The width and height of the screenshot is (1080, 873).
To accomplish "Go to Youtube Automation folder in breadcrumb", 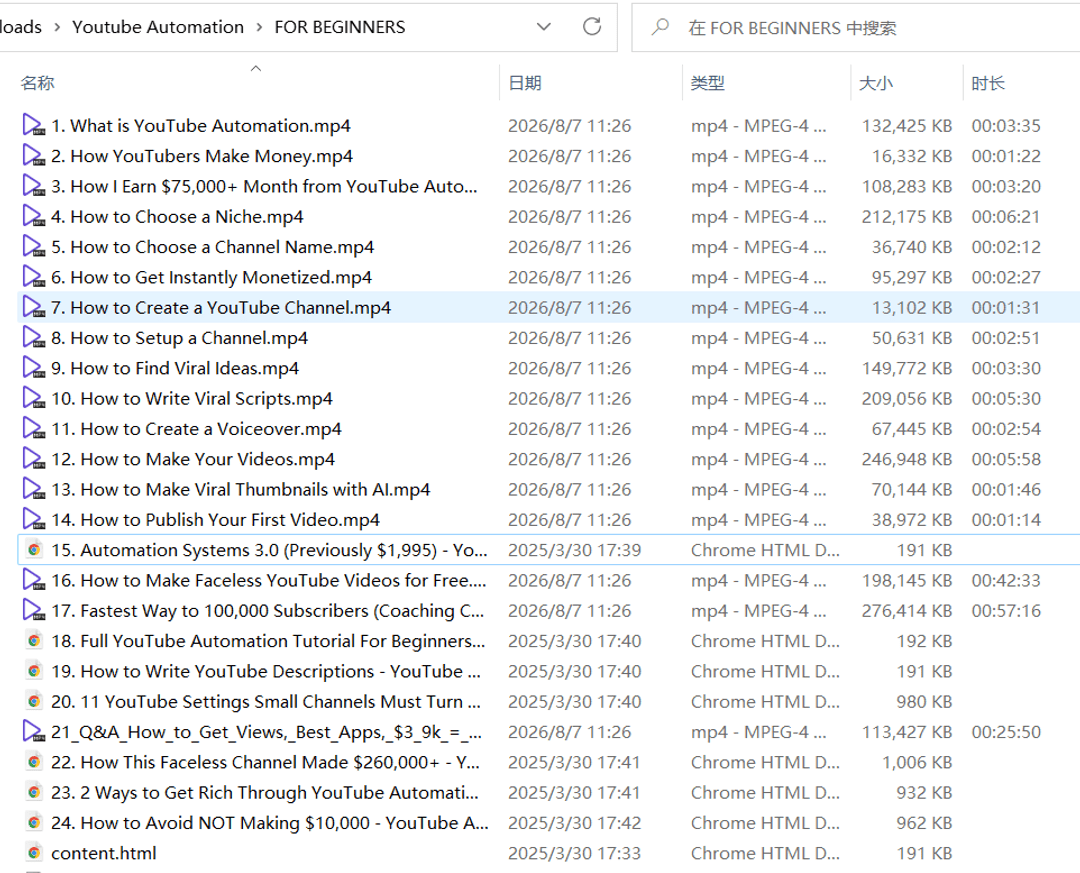I will 158,27.
